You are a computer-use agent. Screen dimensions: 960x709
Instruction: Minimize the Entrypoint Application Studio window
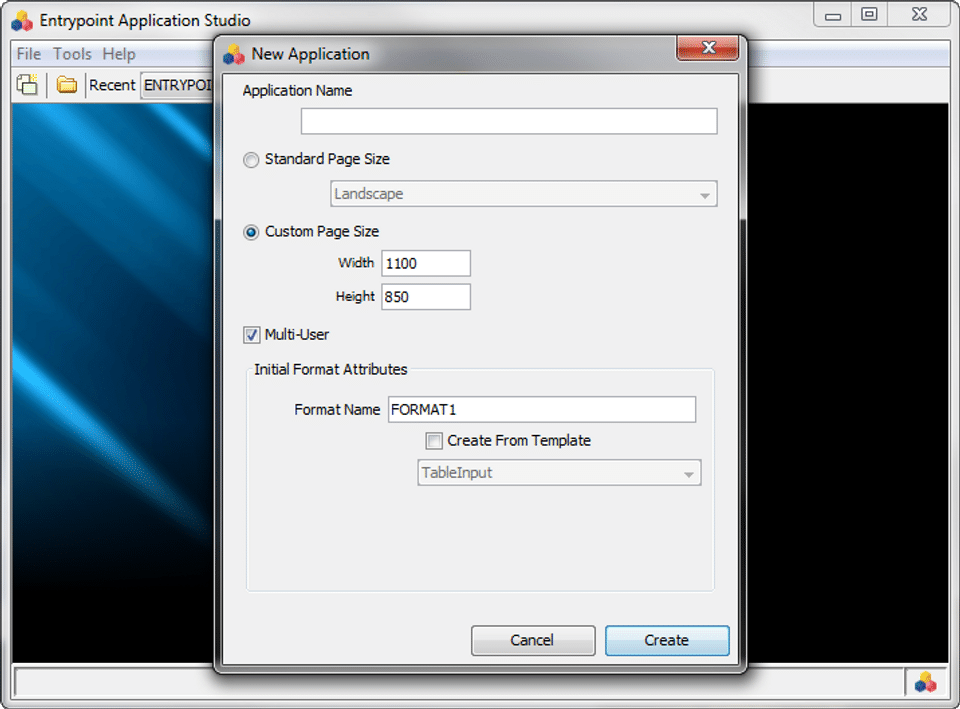[833, 14]
